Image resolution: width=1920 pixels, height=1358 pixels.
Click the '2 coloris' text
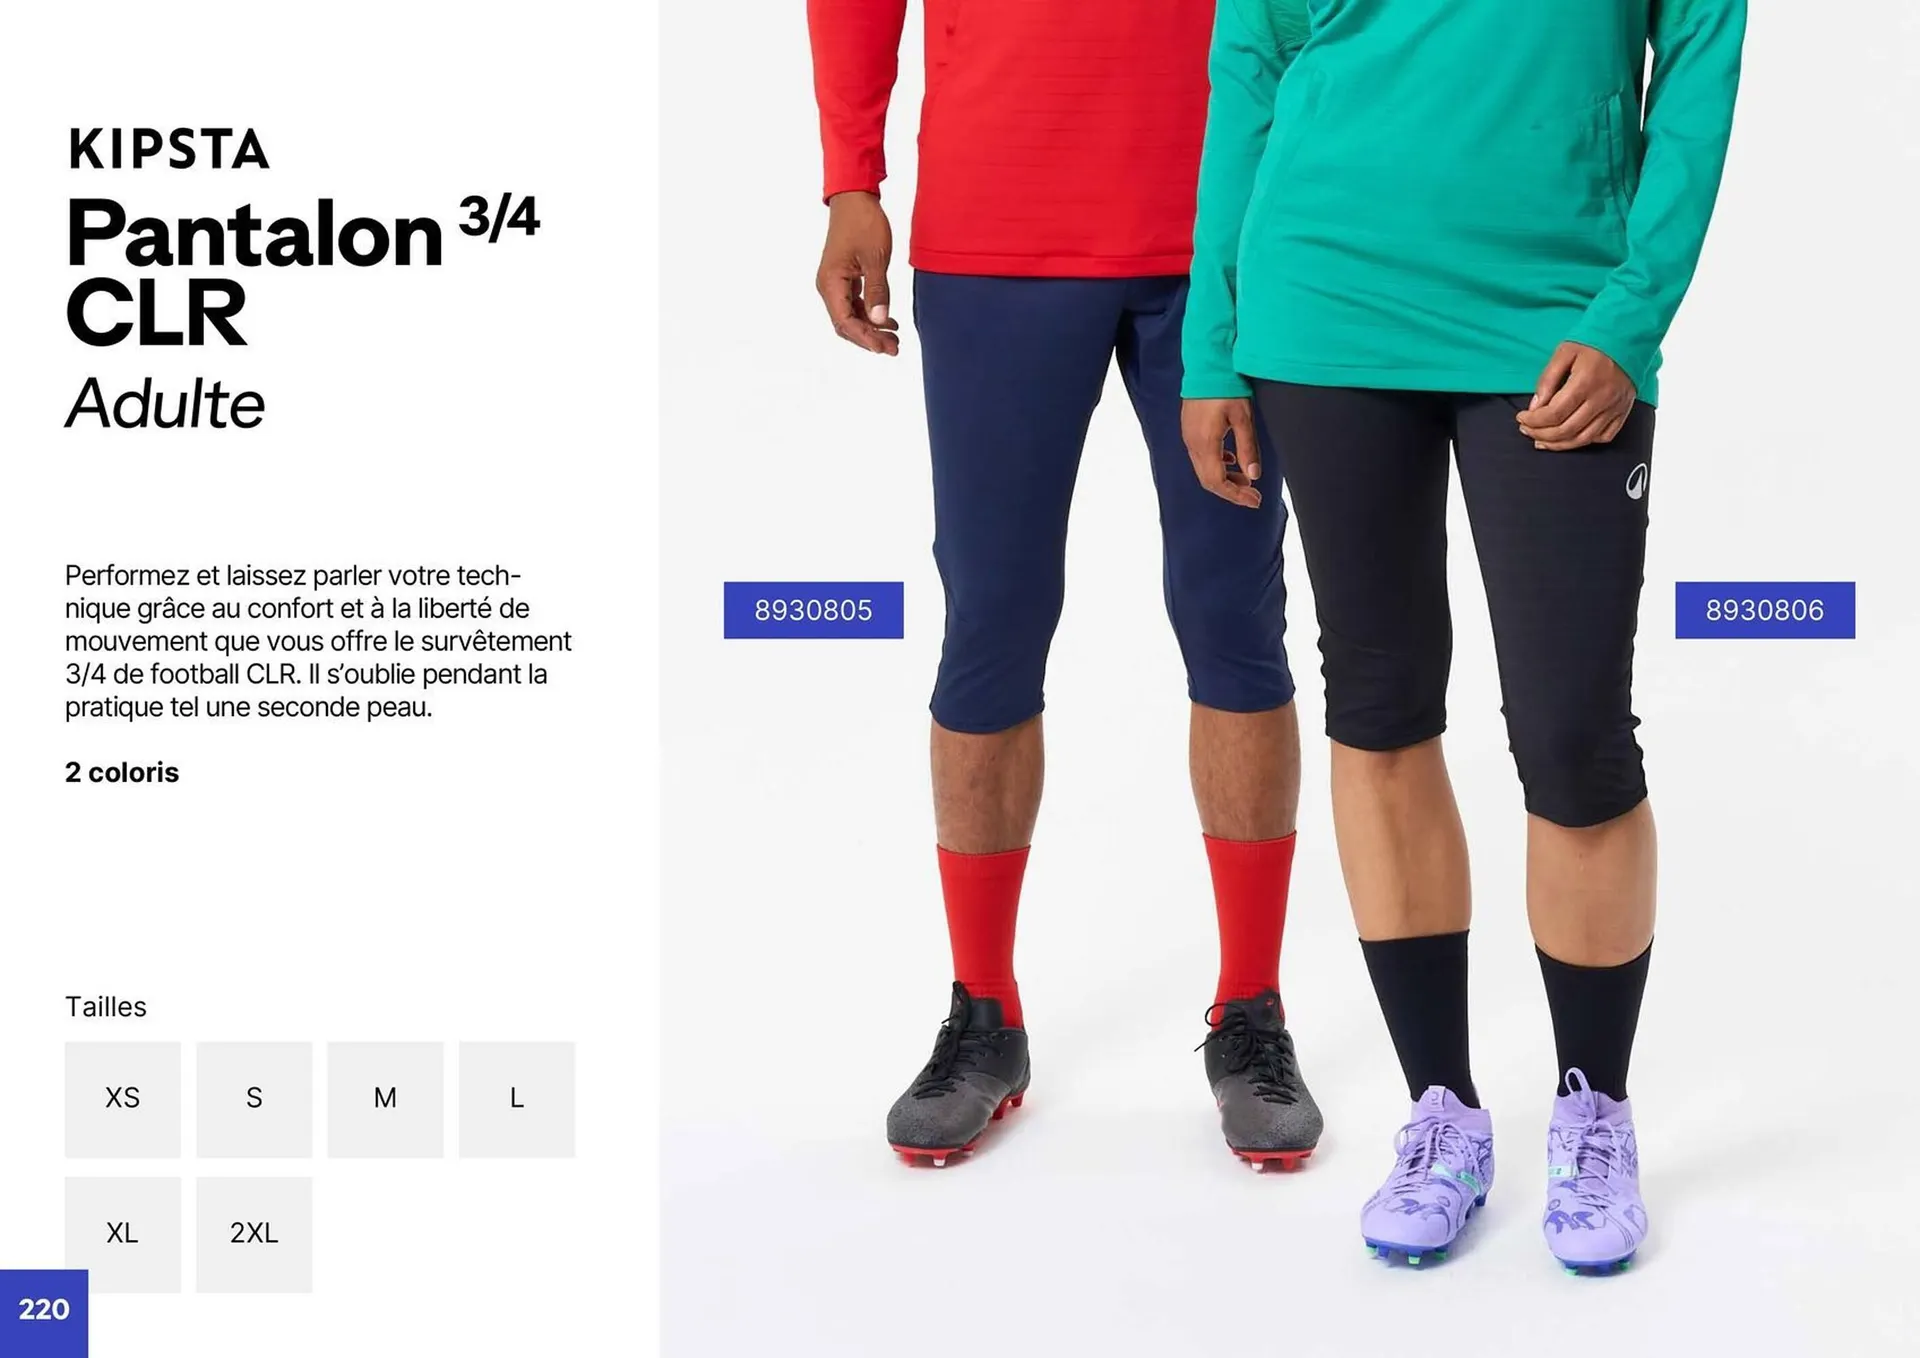[x=122, y=772]
